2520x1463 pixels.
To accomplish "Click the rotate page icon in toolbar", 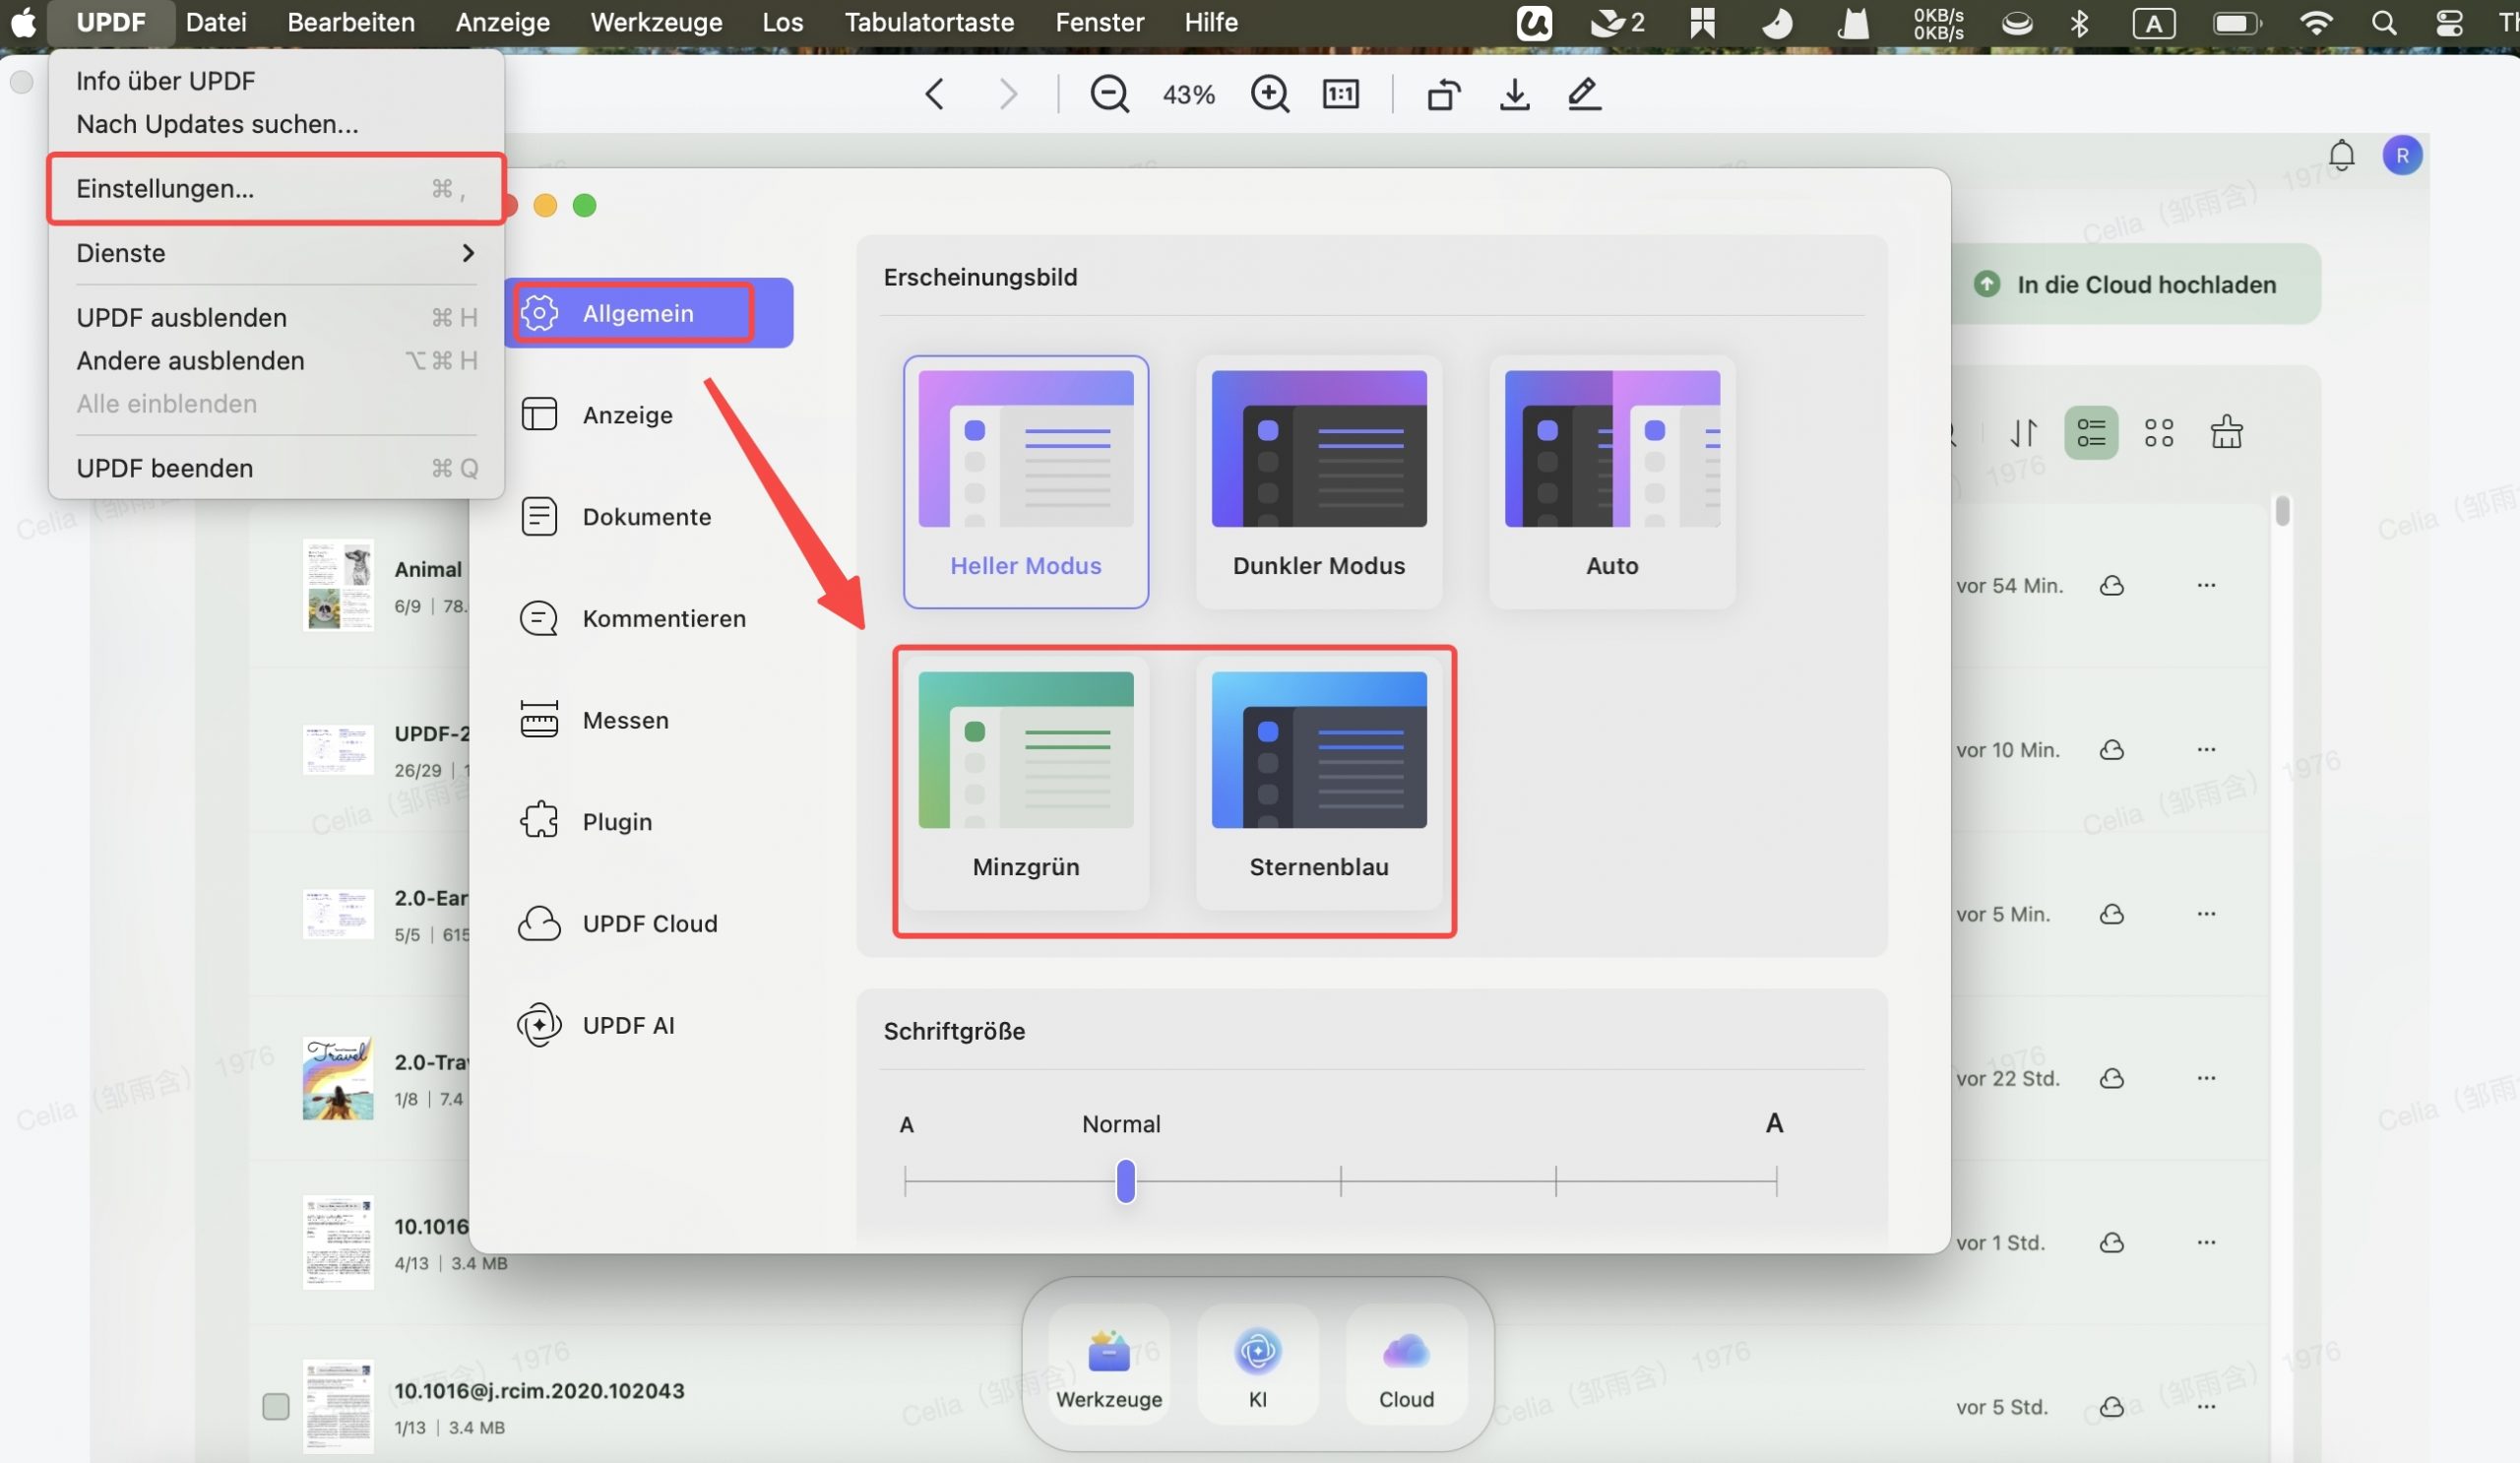I will (x=1443, y=95).
